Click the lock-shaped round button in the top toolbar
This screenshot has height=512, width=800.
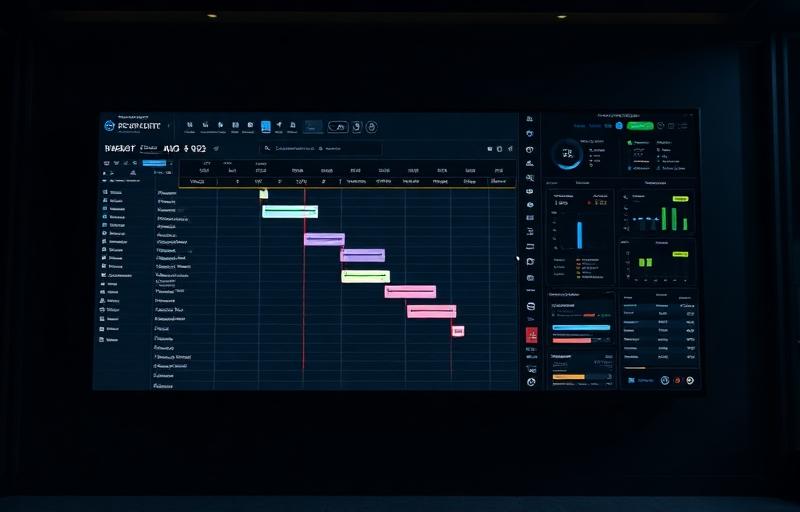[372, 126]
